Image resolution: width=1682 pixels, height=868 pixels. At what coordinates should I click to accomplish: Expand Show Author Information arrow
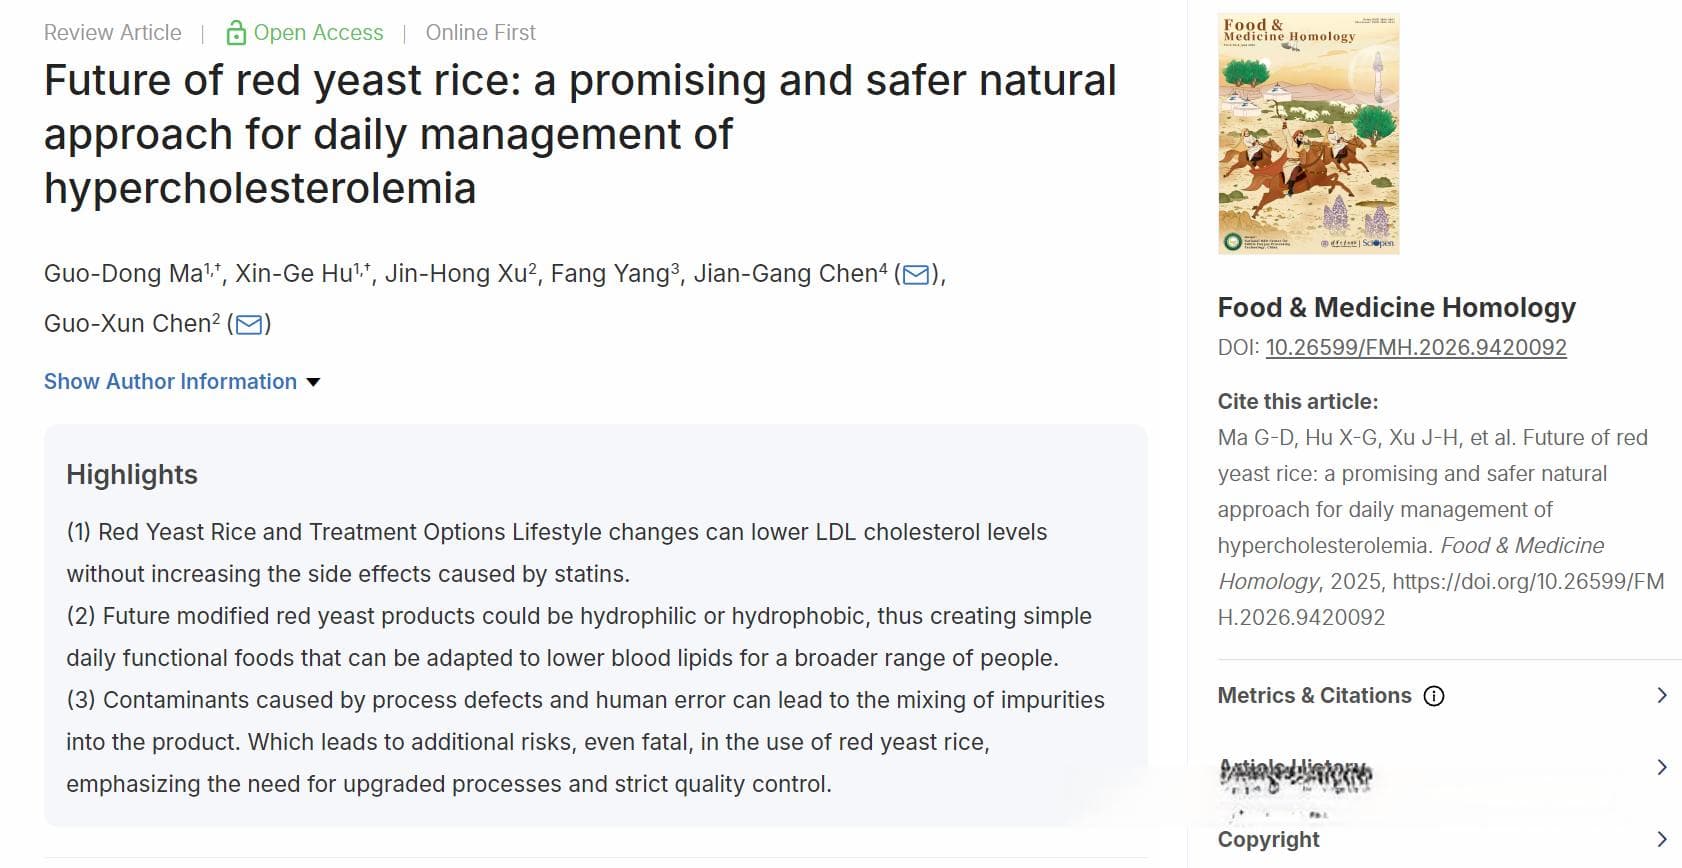[x=313, y=382]
